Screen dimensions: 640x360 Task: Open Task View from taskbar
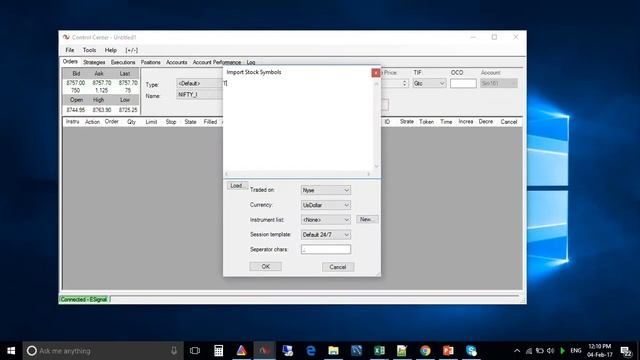pos(195,351)
